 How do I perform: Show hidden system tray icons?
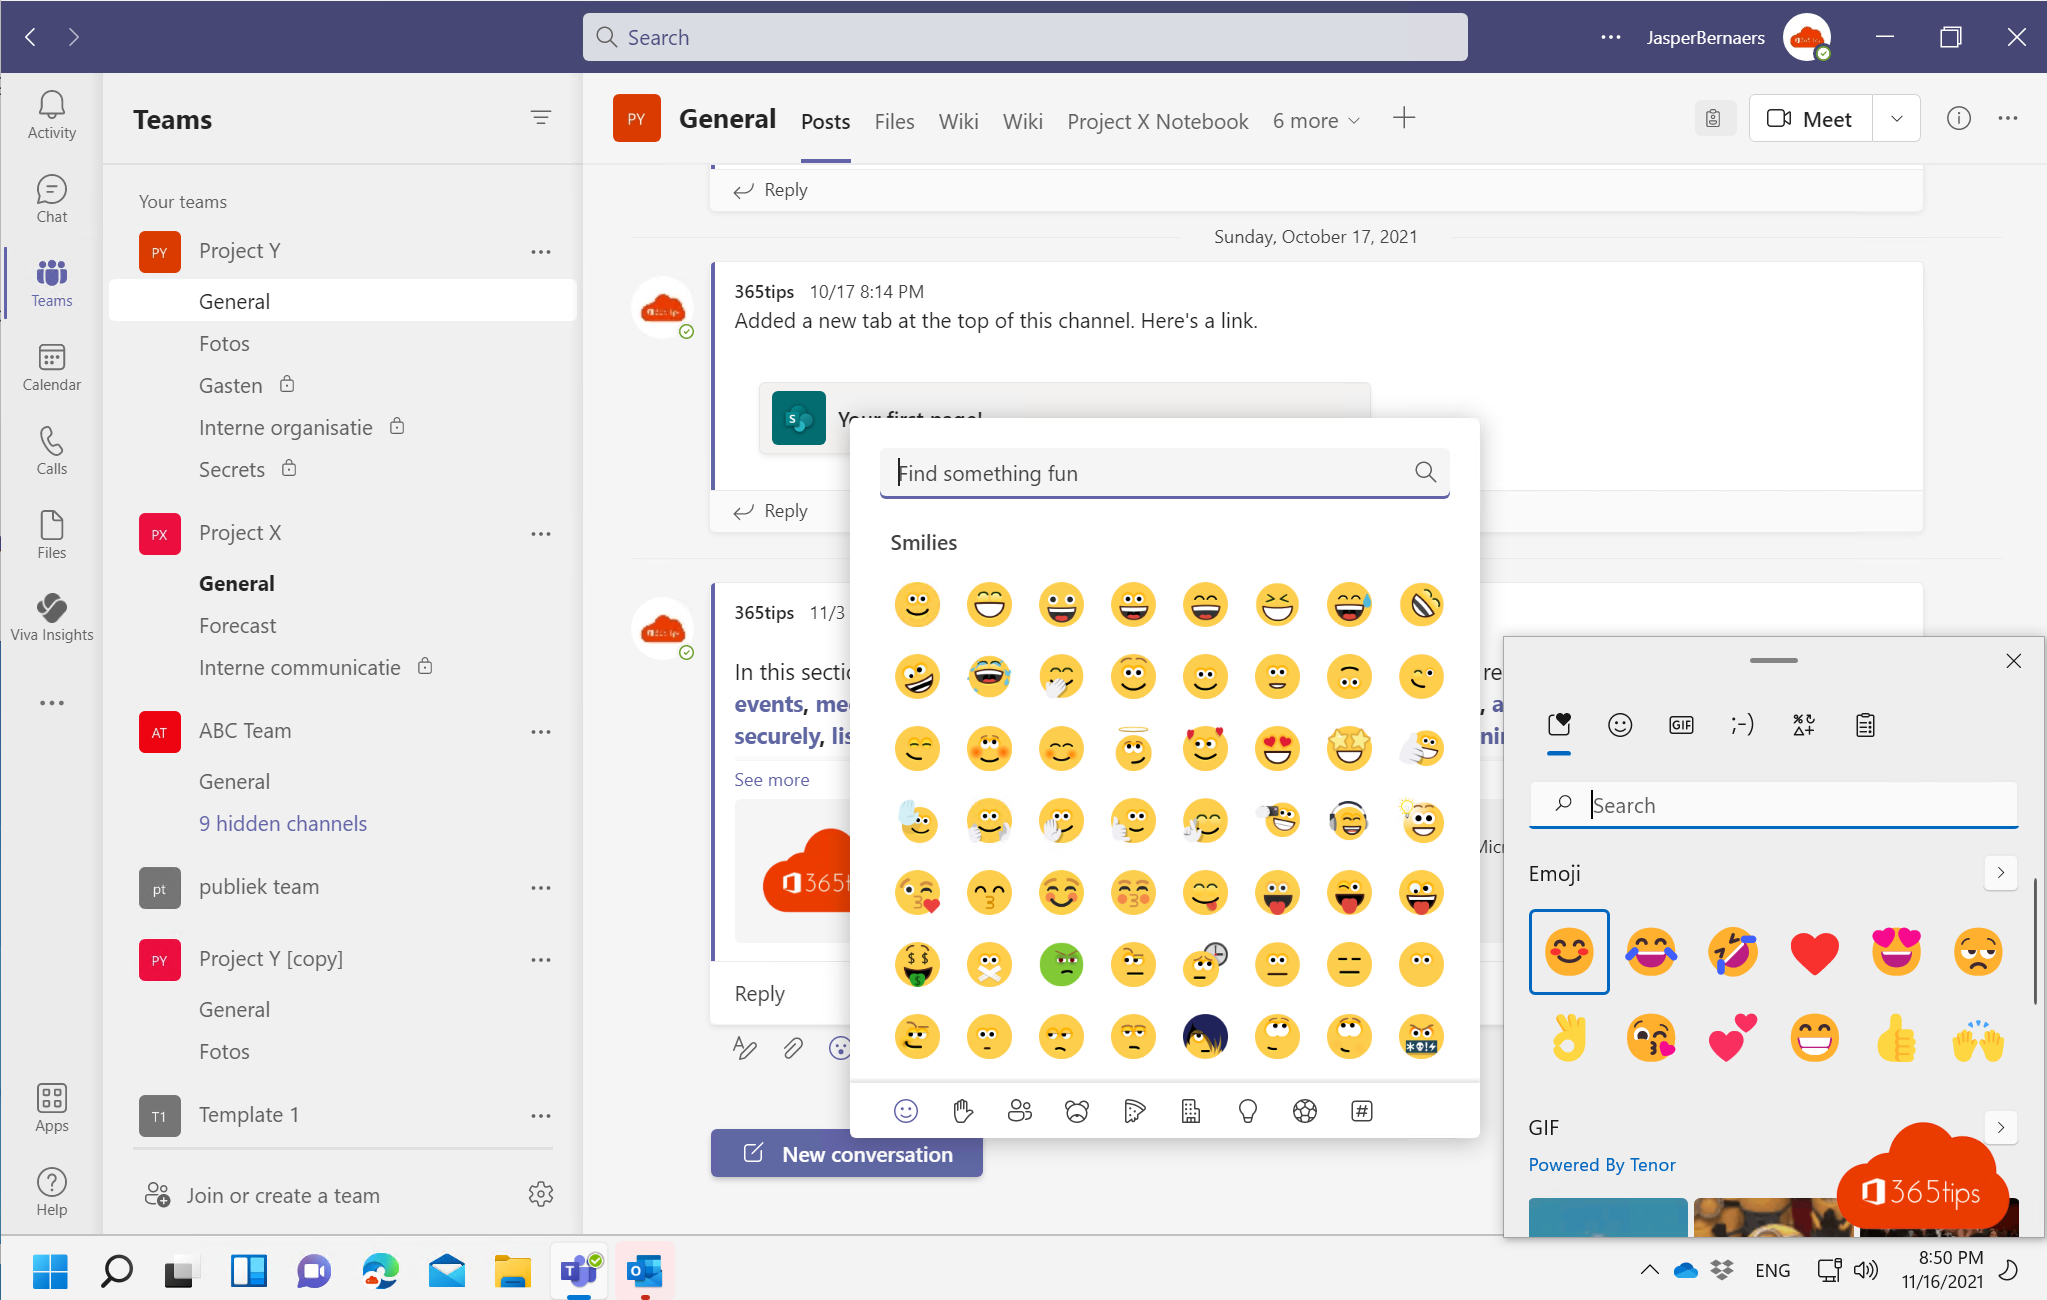[x=1649, y=1270]
